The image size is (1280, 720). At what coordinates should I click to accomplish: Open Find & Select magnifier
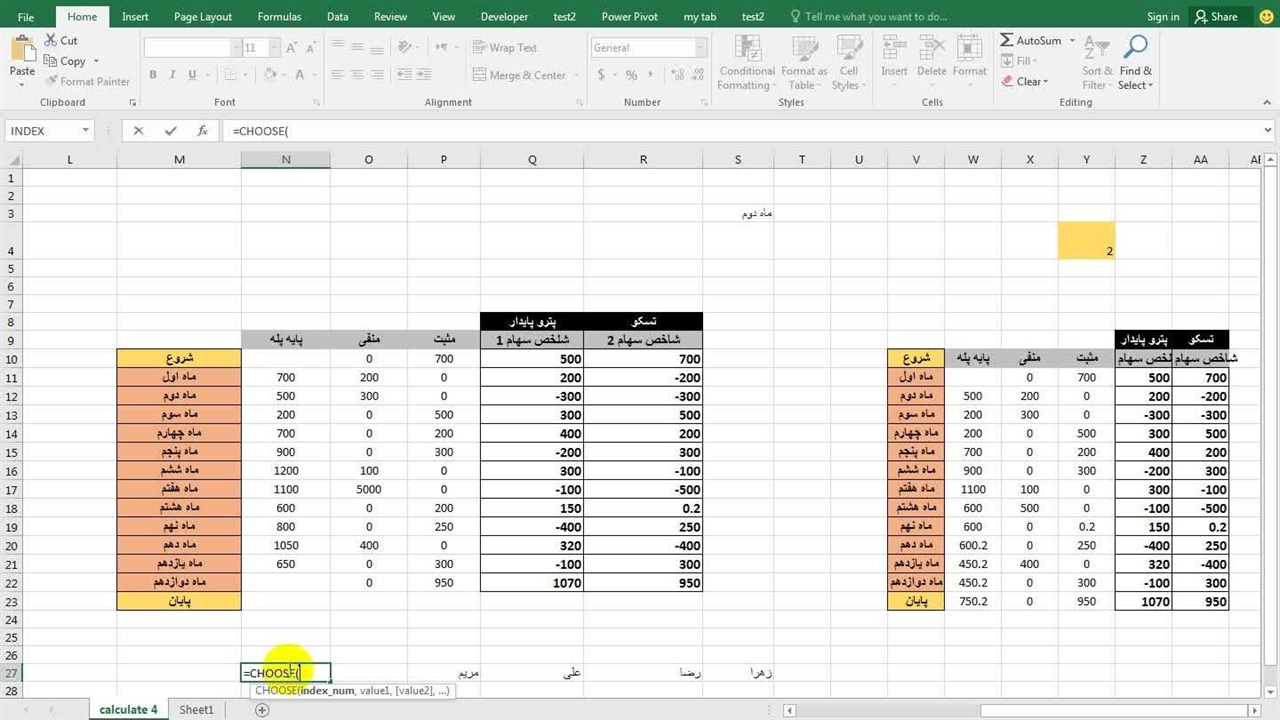tap(1135, 50)
